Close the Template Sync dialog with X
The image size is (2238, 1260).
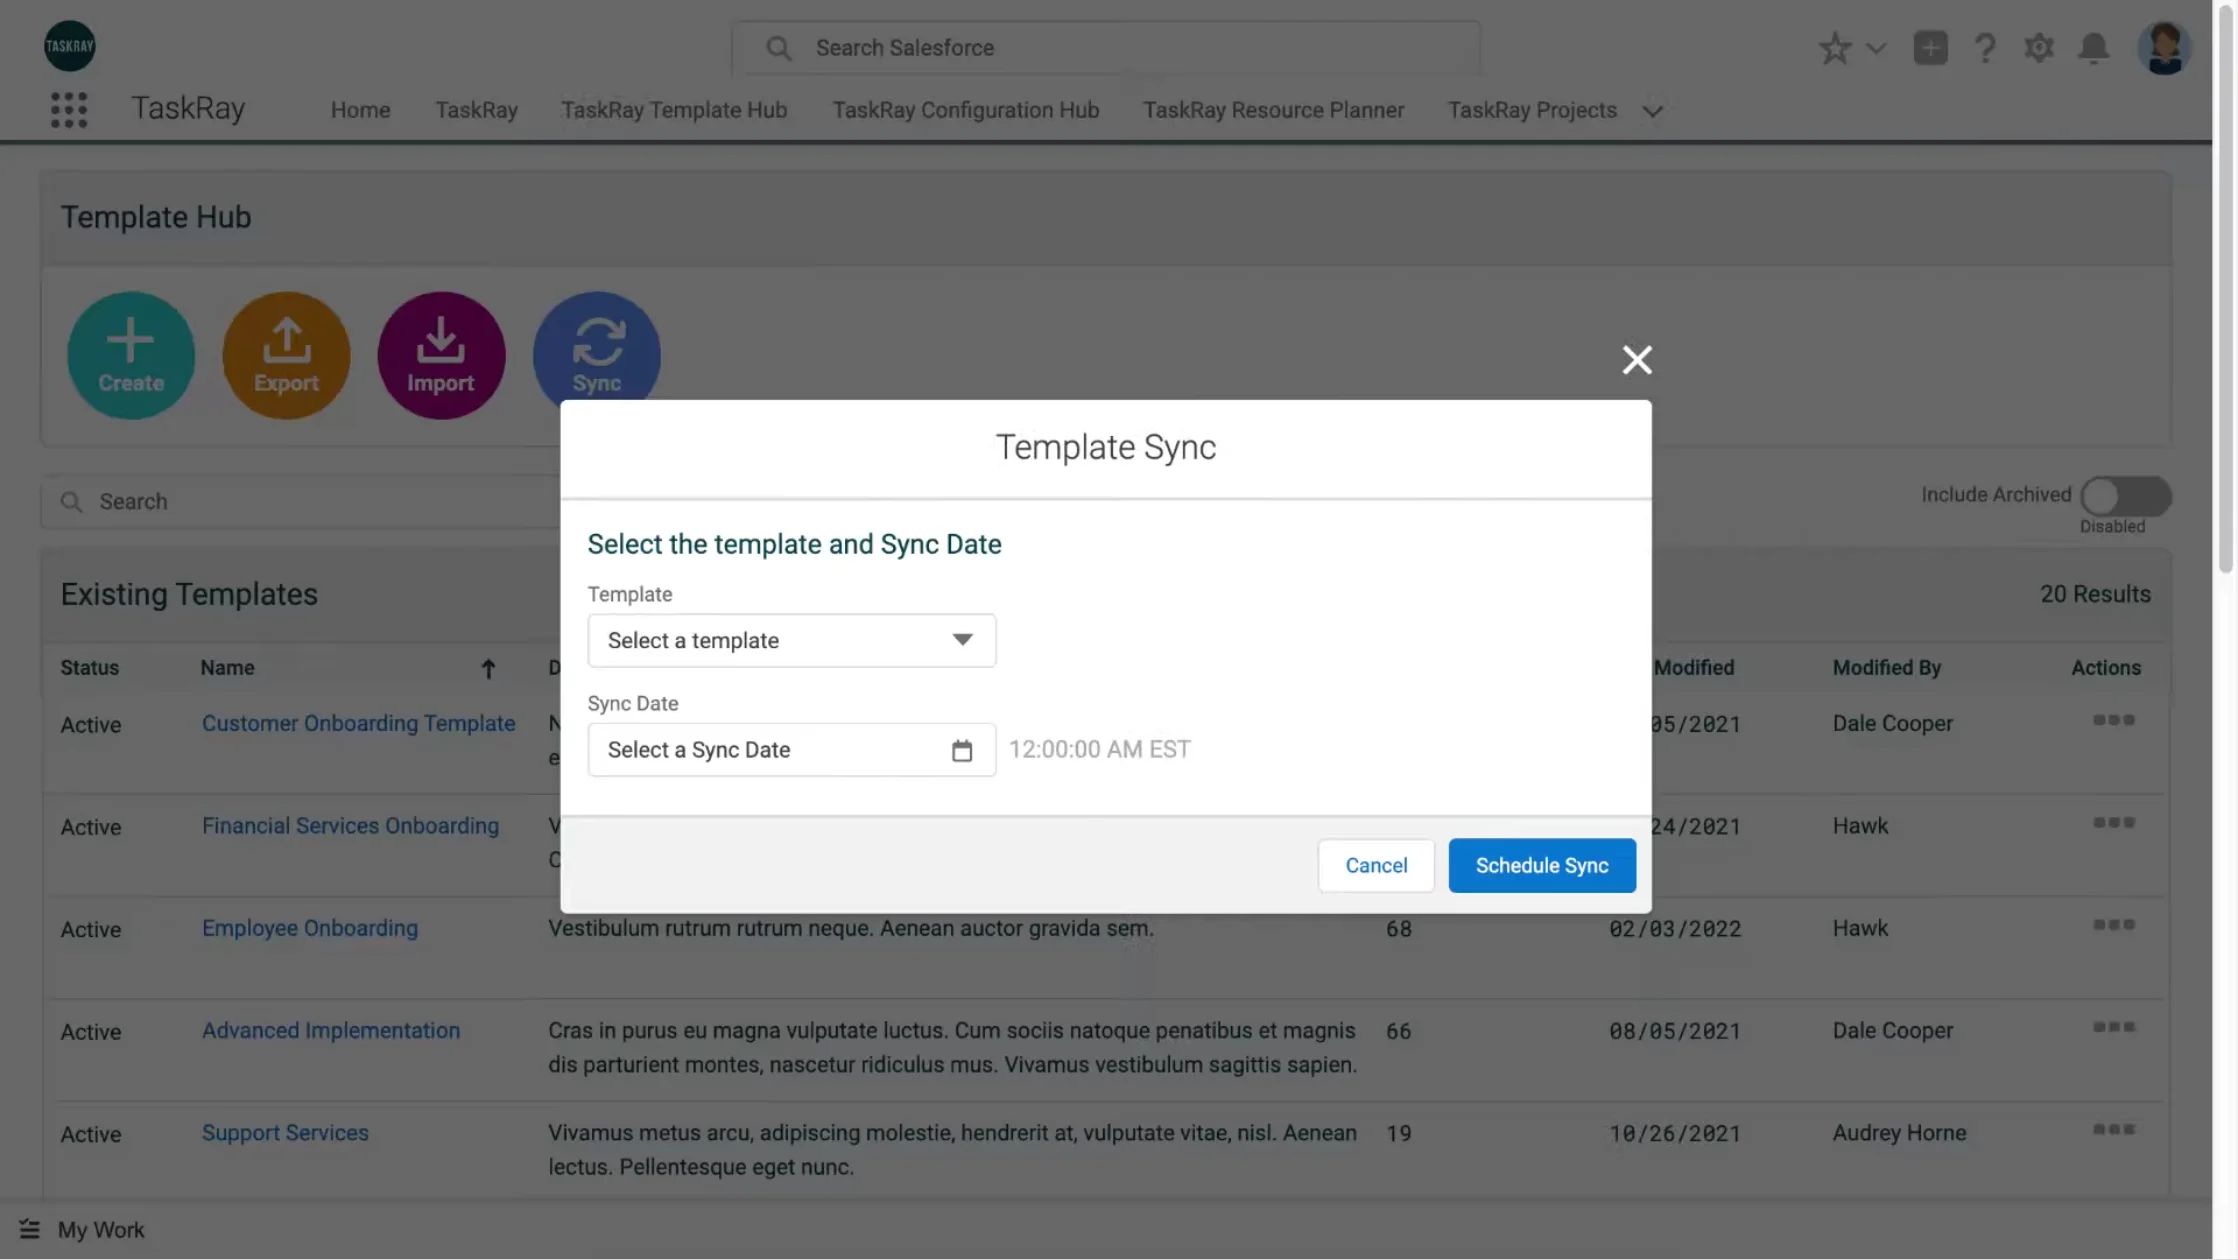1637,360
